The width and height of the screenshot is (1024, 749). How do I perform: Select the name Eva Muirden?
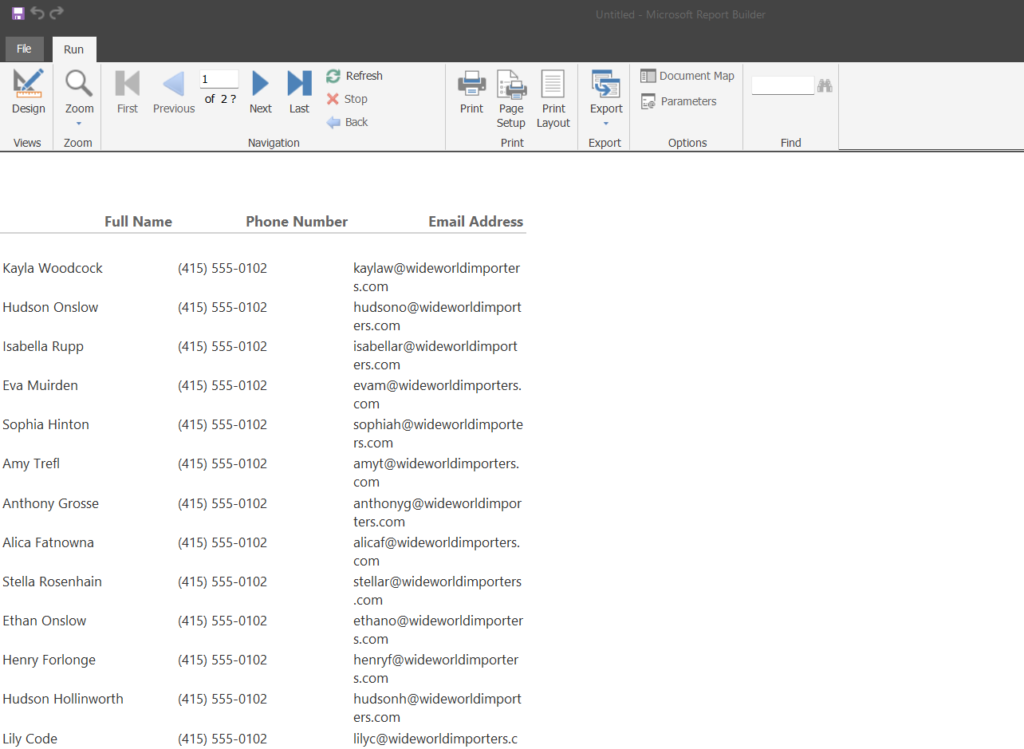[40, 385]
